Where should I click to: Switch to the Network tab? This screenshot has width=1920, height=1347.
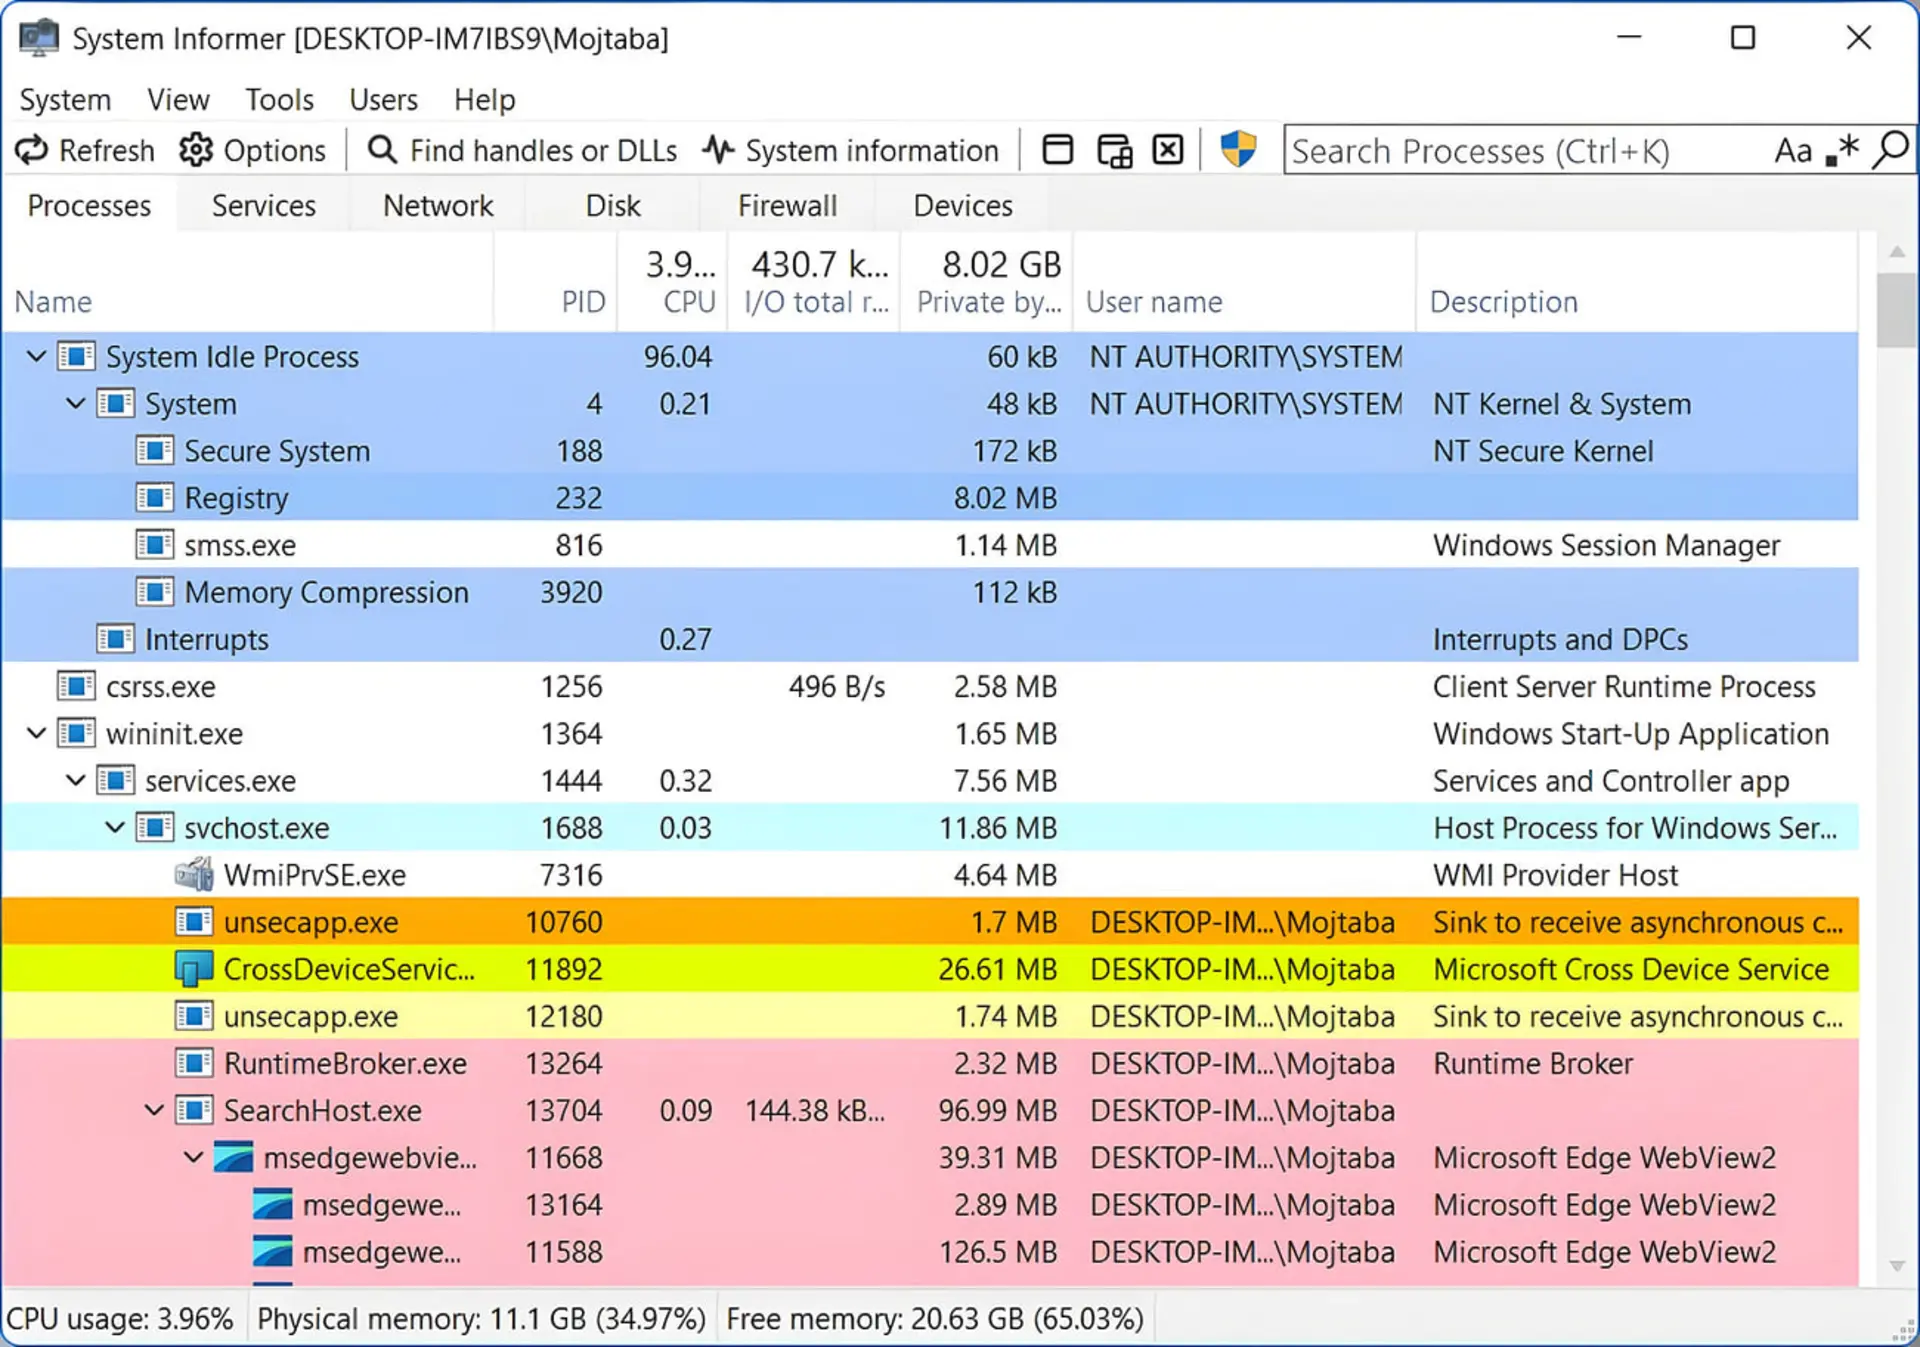click(438, 205)
